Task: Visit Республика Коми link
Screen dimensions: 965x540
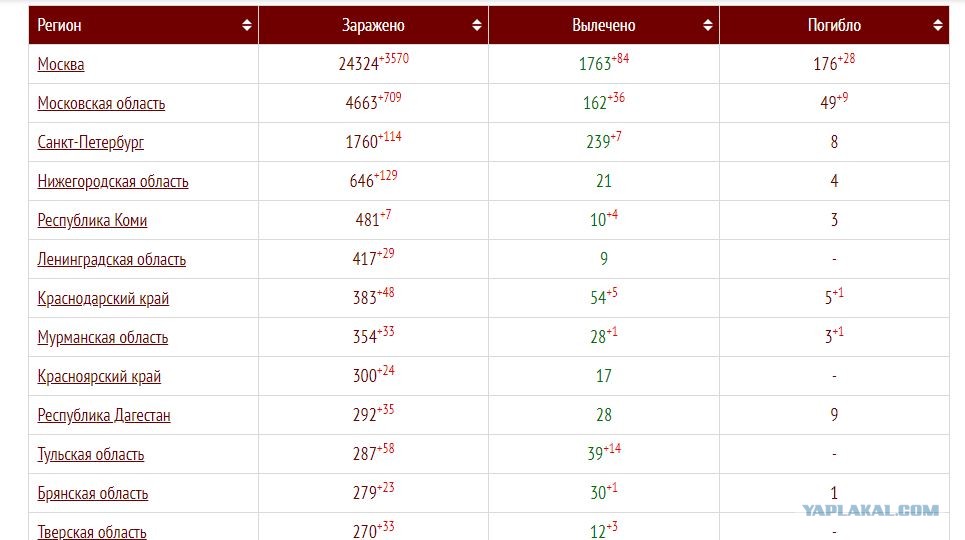Action: click(x=92, y=220)
